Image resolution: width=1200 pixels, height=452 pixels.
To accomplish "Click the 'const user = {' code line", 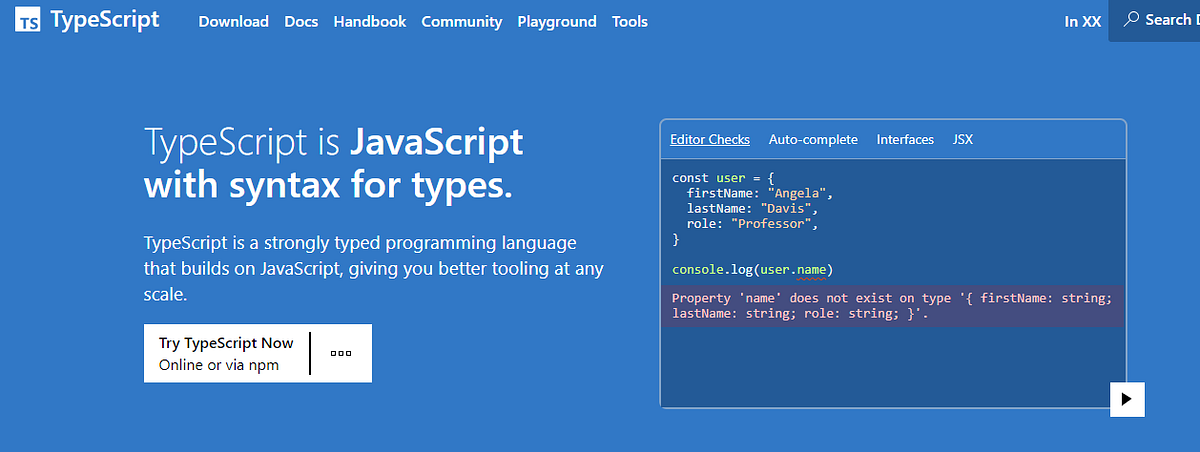I will pyautogui.click(x=722, y=179).
